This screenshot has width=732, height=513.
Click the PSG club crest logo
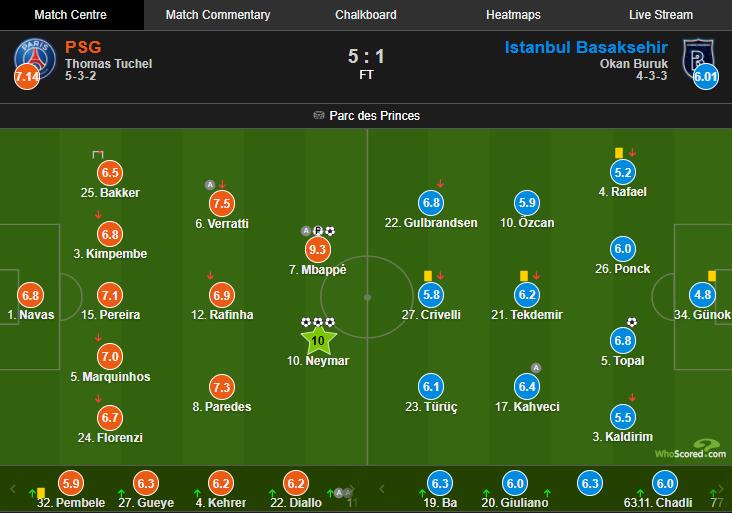coord(35,58)
